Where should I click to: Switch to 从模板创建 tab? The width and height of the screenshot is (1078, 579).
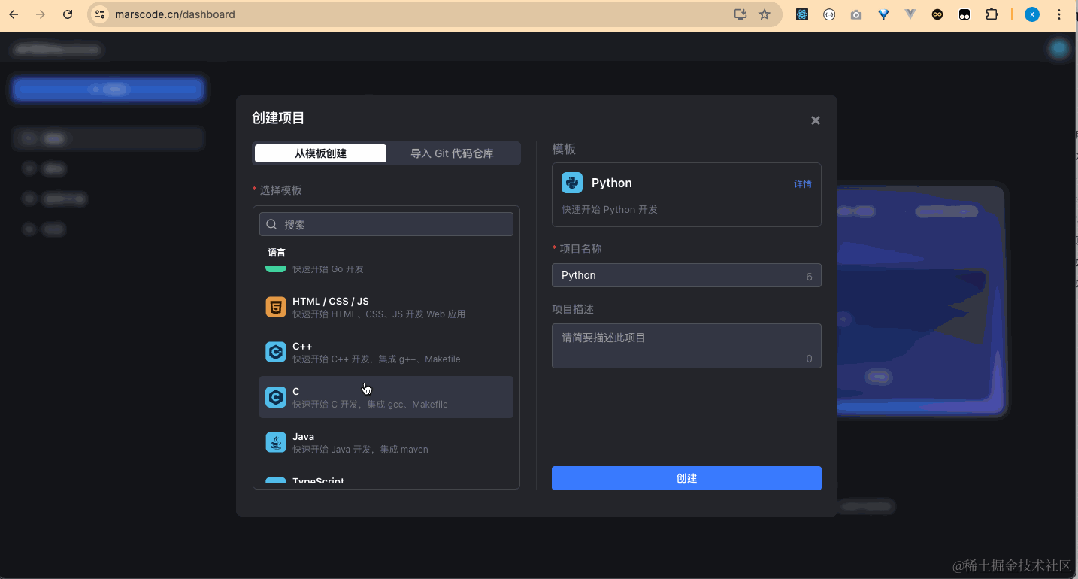tap(320, 153)
